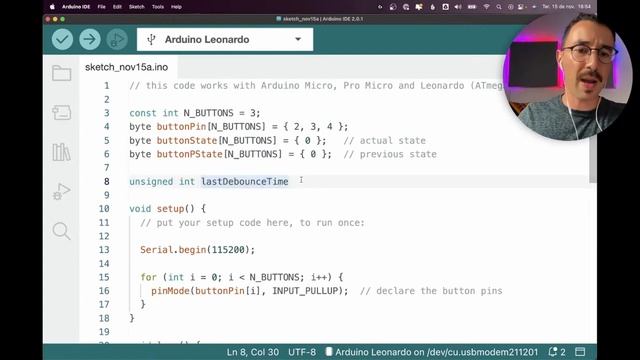Click line number 8 in the gutter
The image size is (640, 360).
pos(107,181)
